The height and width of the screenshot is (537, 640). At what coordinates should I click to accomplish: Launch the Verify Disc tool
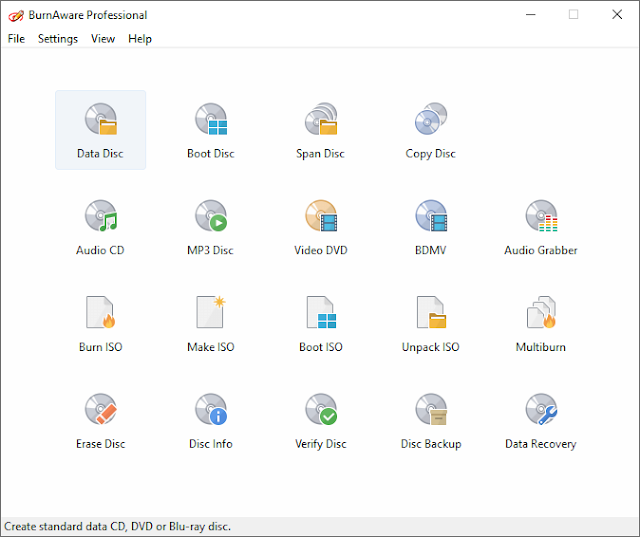coord(321,420)
